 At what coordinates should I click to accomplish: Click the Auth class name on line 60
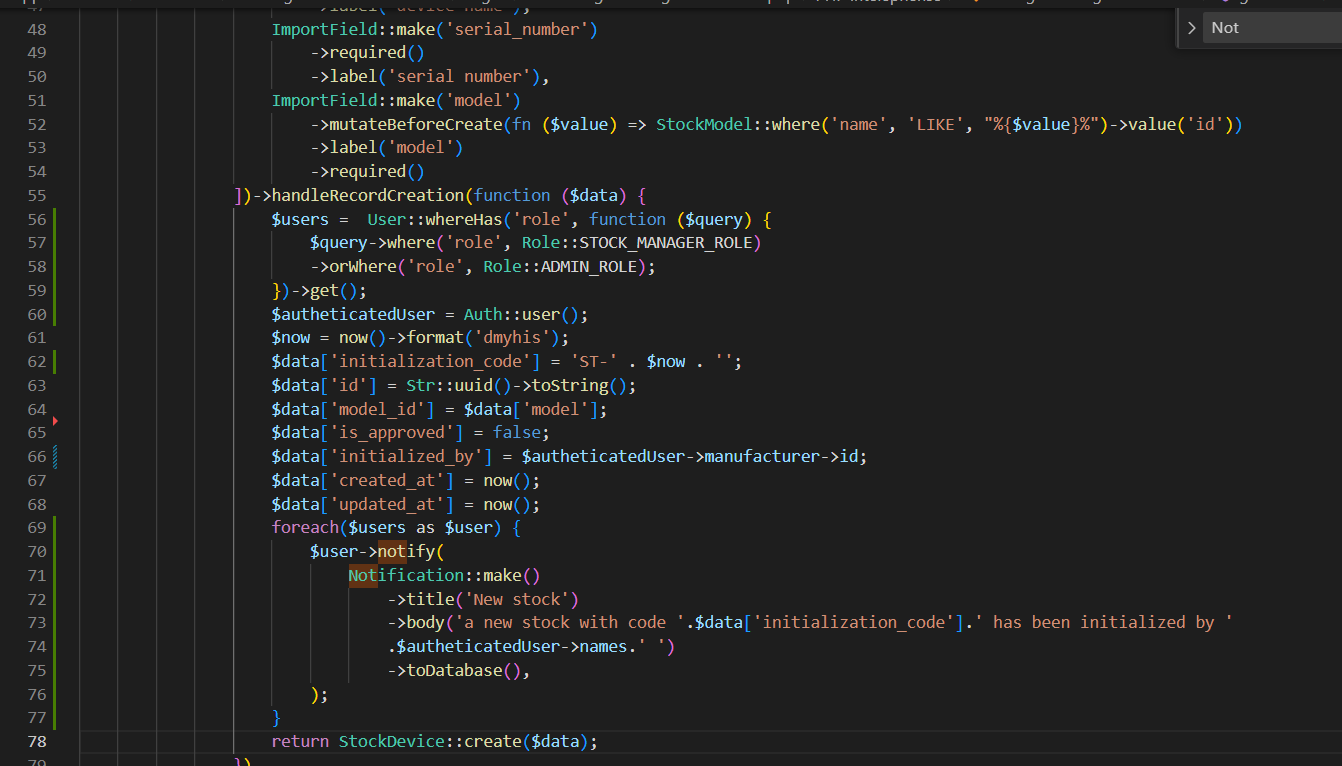pos(483,314)
